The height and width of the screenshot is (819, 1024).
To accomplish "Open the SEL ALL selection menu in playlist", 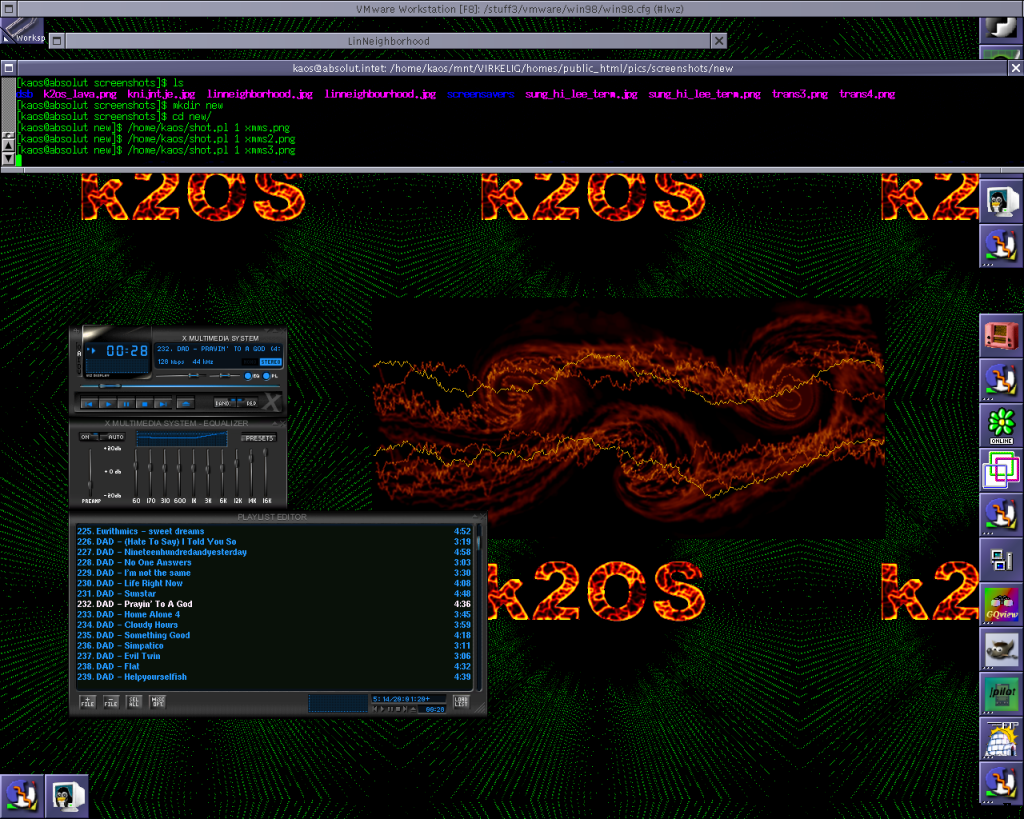I will [x=134, y=702].
